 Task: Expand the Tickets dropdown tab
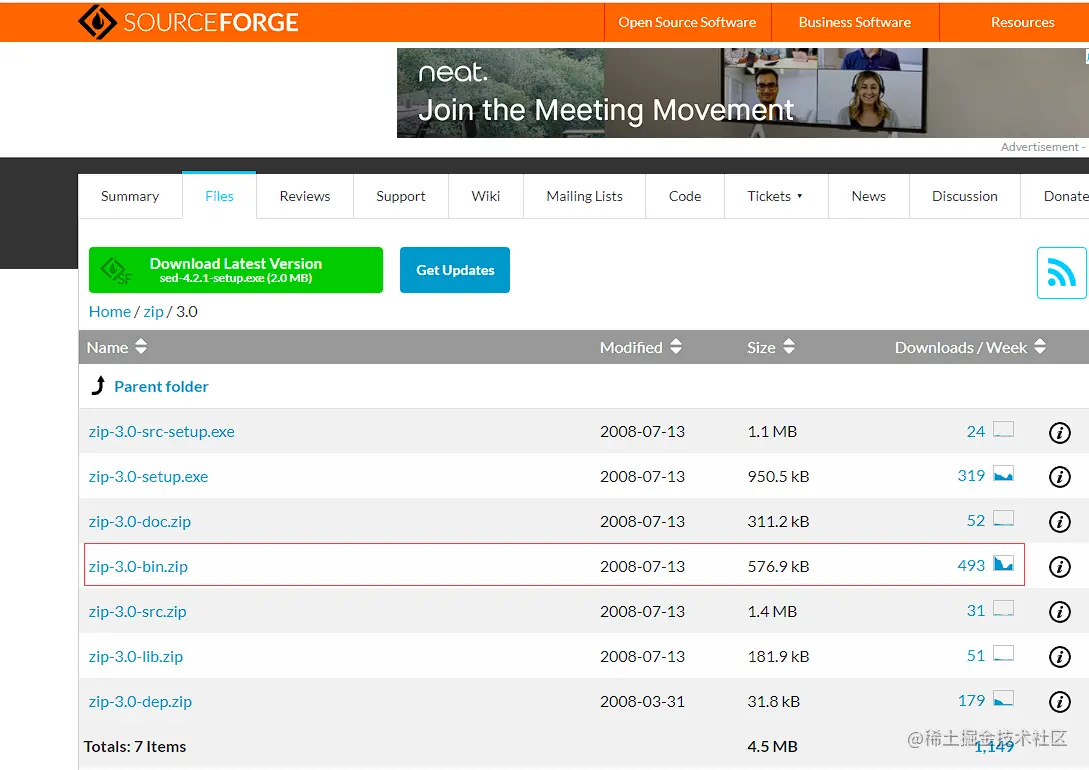776,196
